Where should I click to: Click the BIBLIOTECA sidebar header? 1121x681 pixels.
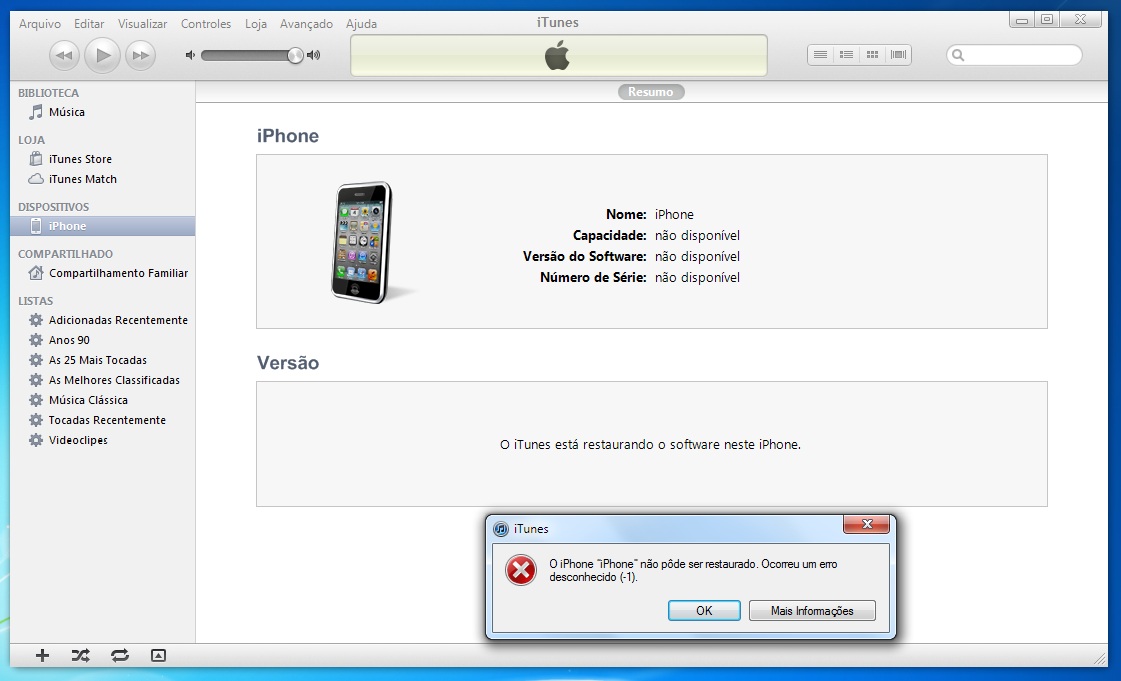(x=49, y=93)
